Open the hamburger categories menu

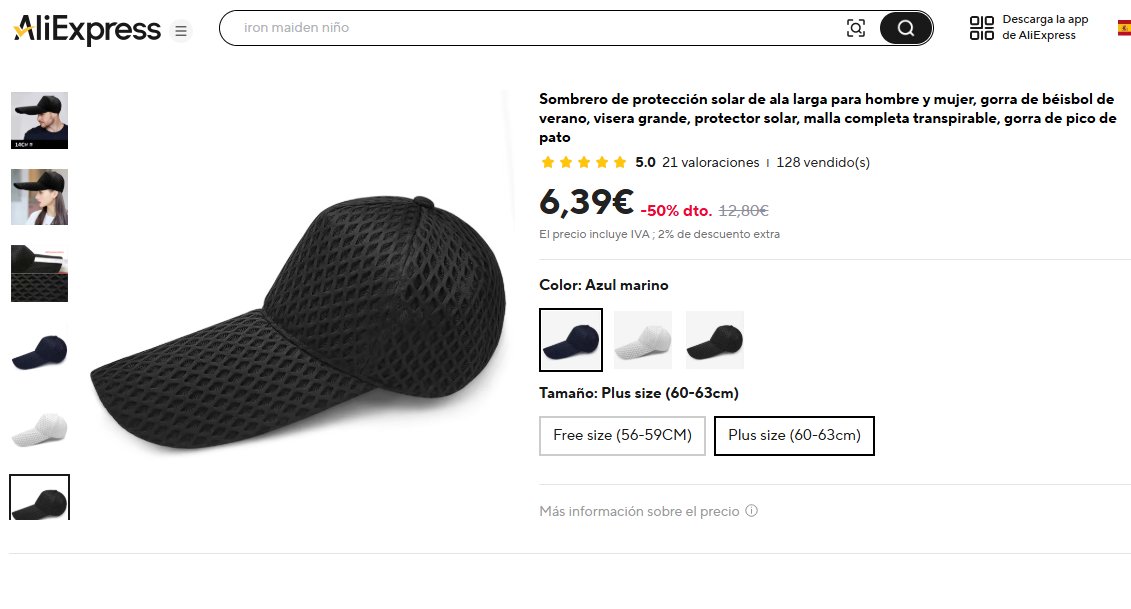181,30
